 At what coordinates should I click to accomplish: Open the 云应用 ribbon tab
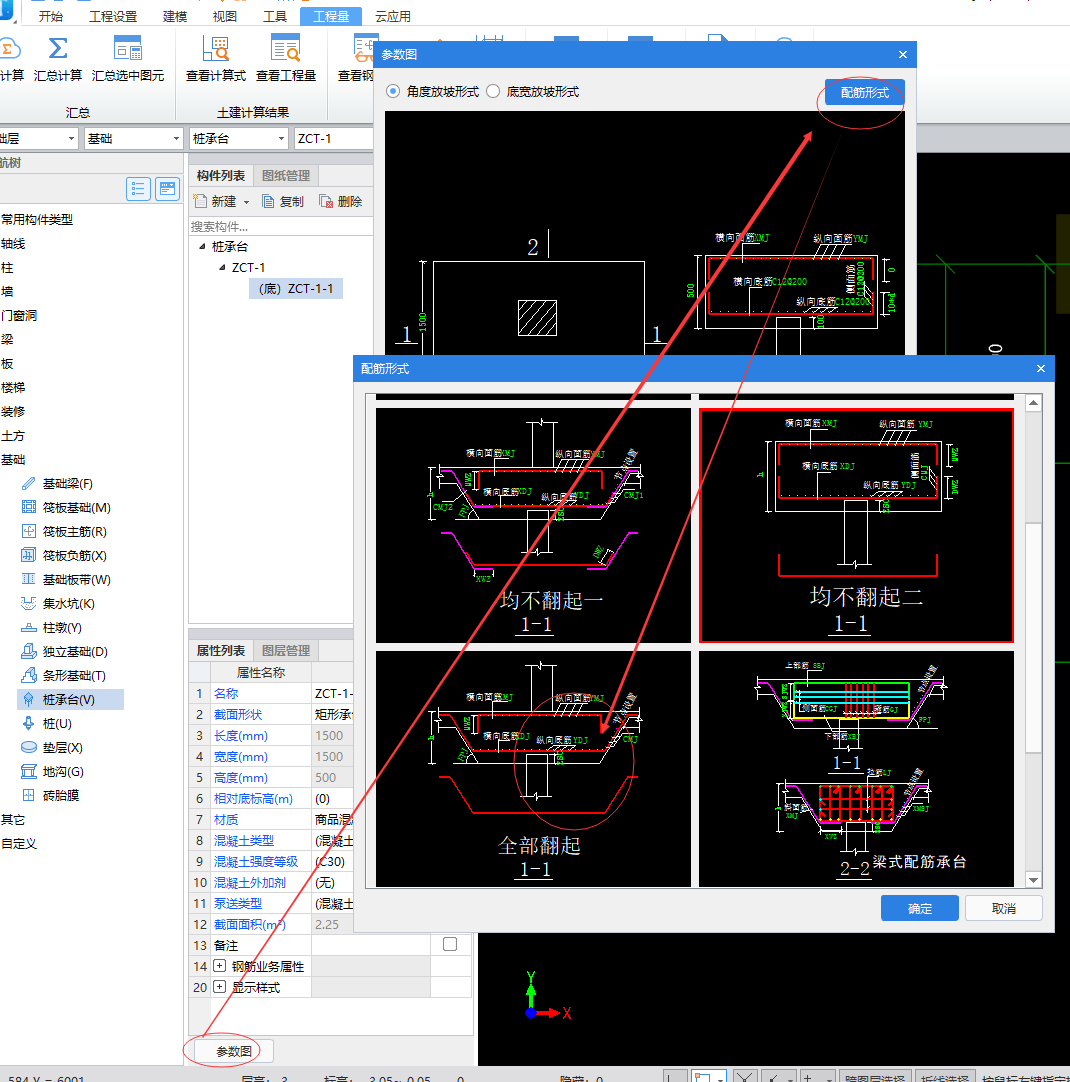[x=393, y=16]
